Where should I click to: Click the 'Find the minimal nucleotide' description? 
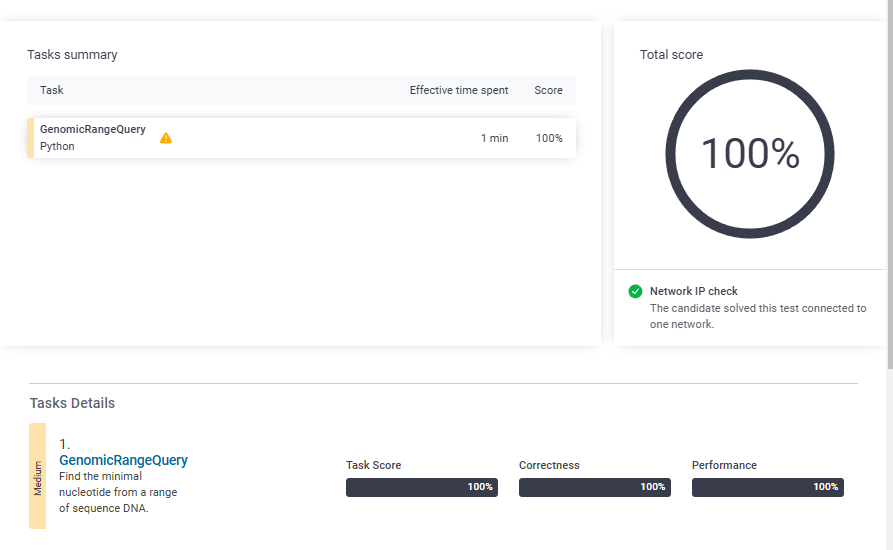tap(118, 492)
